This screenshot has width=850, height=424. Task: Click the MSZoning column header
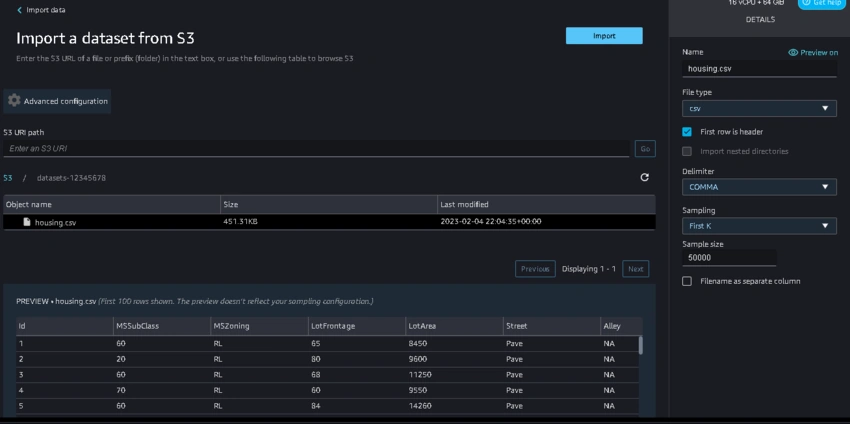[260, 326]
